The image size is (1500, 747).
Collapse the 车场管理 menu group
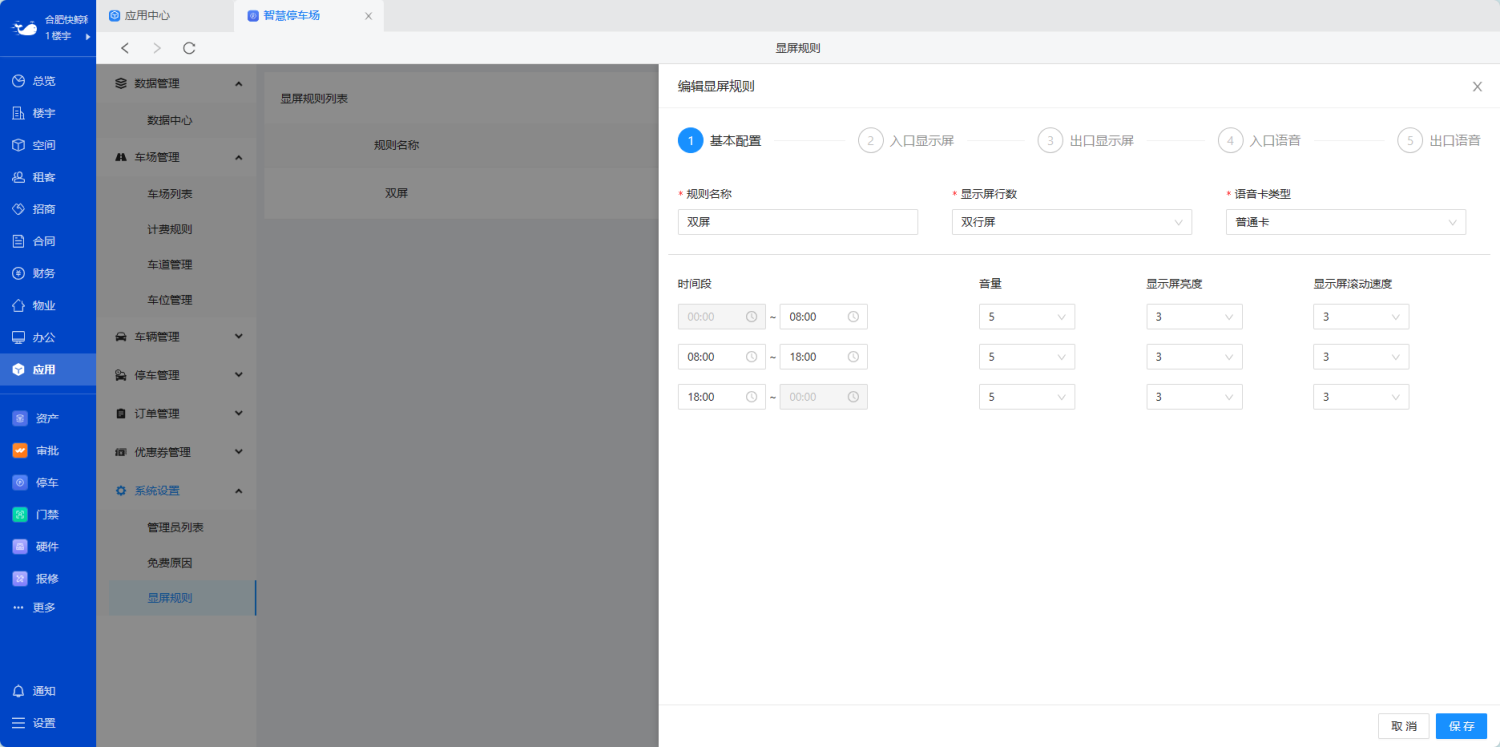point(238,157)
